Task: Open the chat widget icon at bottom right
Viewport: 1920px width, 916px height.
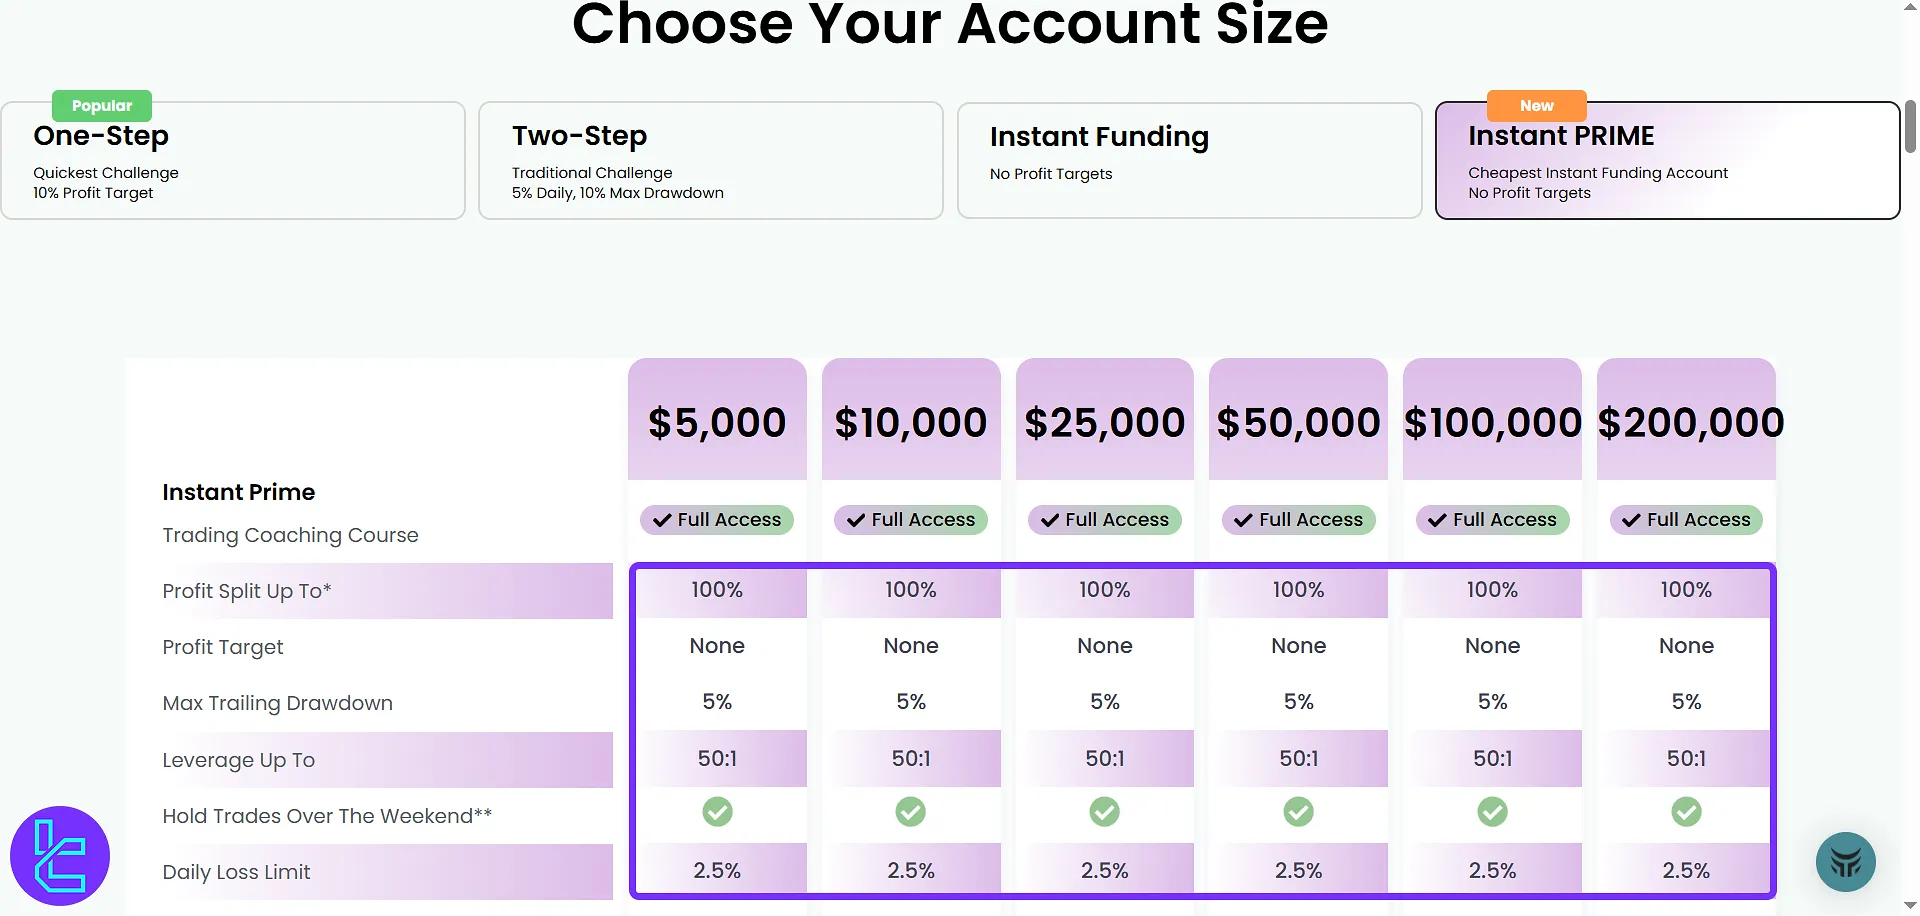Action: (x=1845, y=862)
